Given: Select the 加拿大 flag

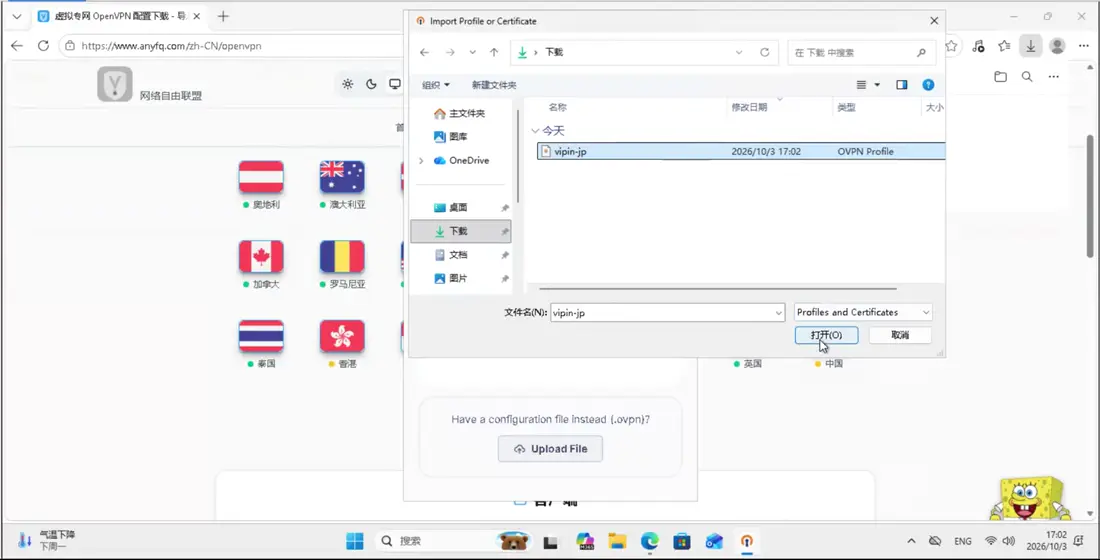Looking at the screenshot, I should coord(261,257).
